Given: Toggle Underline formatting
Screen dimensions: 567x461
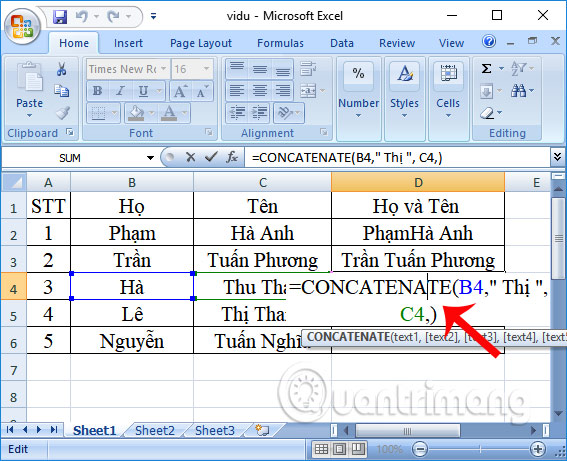Looking at the screenshot, I should 143,91.
